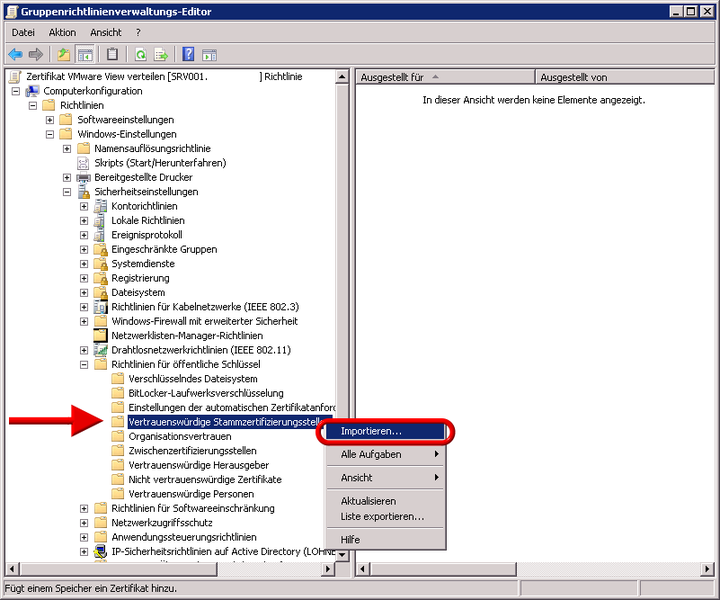Open the Alle Aufgaben submenu

pyautogui.click(x=372, y=455)
